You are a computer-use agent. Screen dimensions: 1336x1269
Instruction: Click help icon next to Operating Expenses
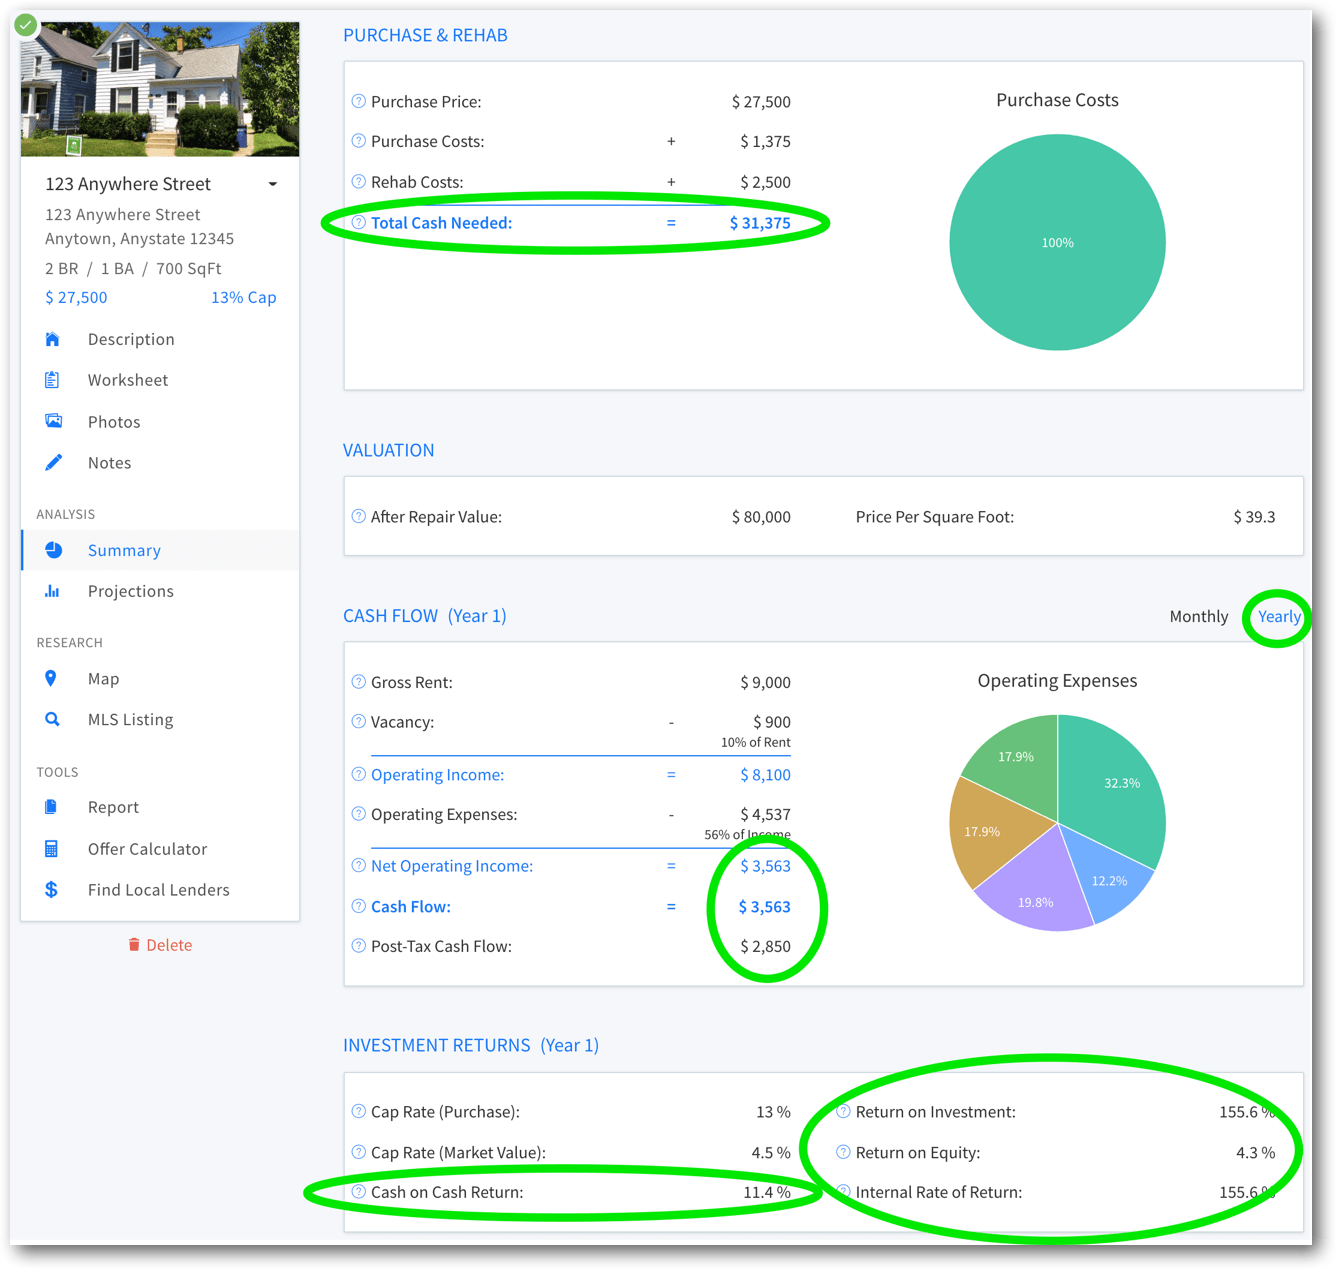coord(358,814)
